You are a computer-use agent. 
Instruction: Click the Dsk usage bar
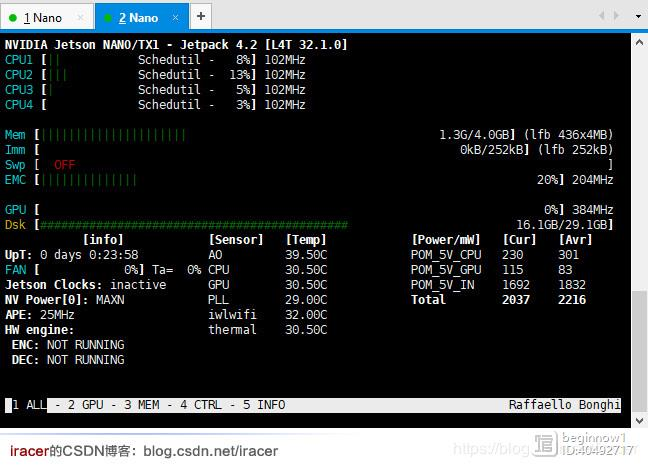[x=194, y=225]
